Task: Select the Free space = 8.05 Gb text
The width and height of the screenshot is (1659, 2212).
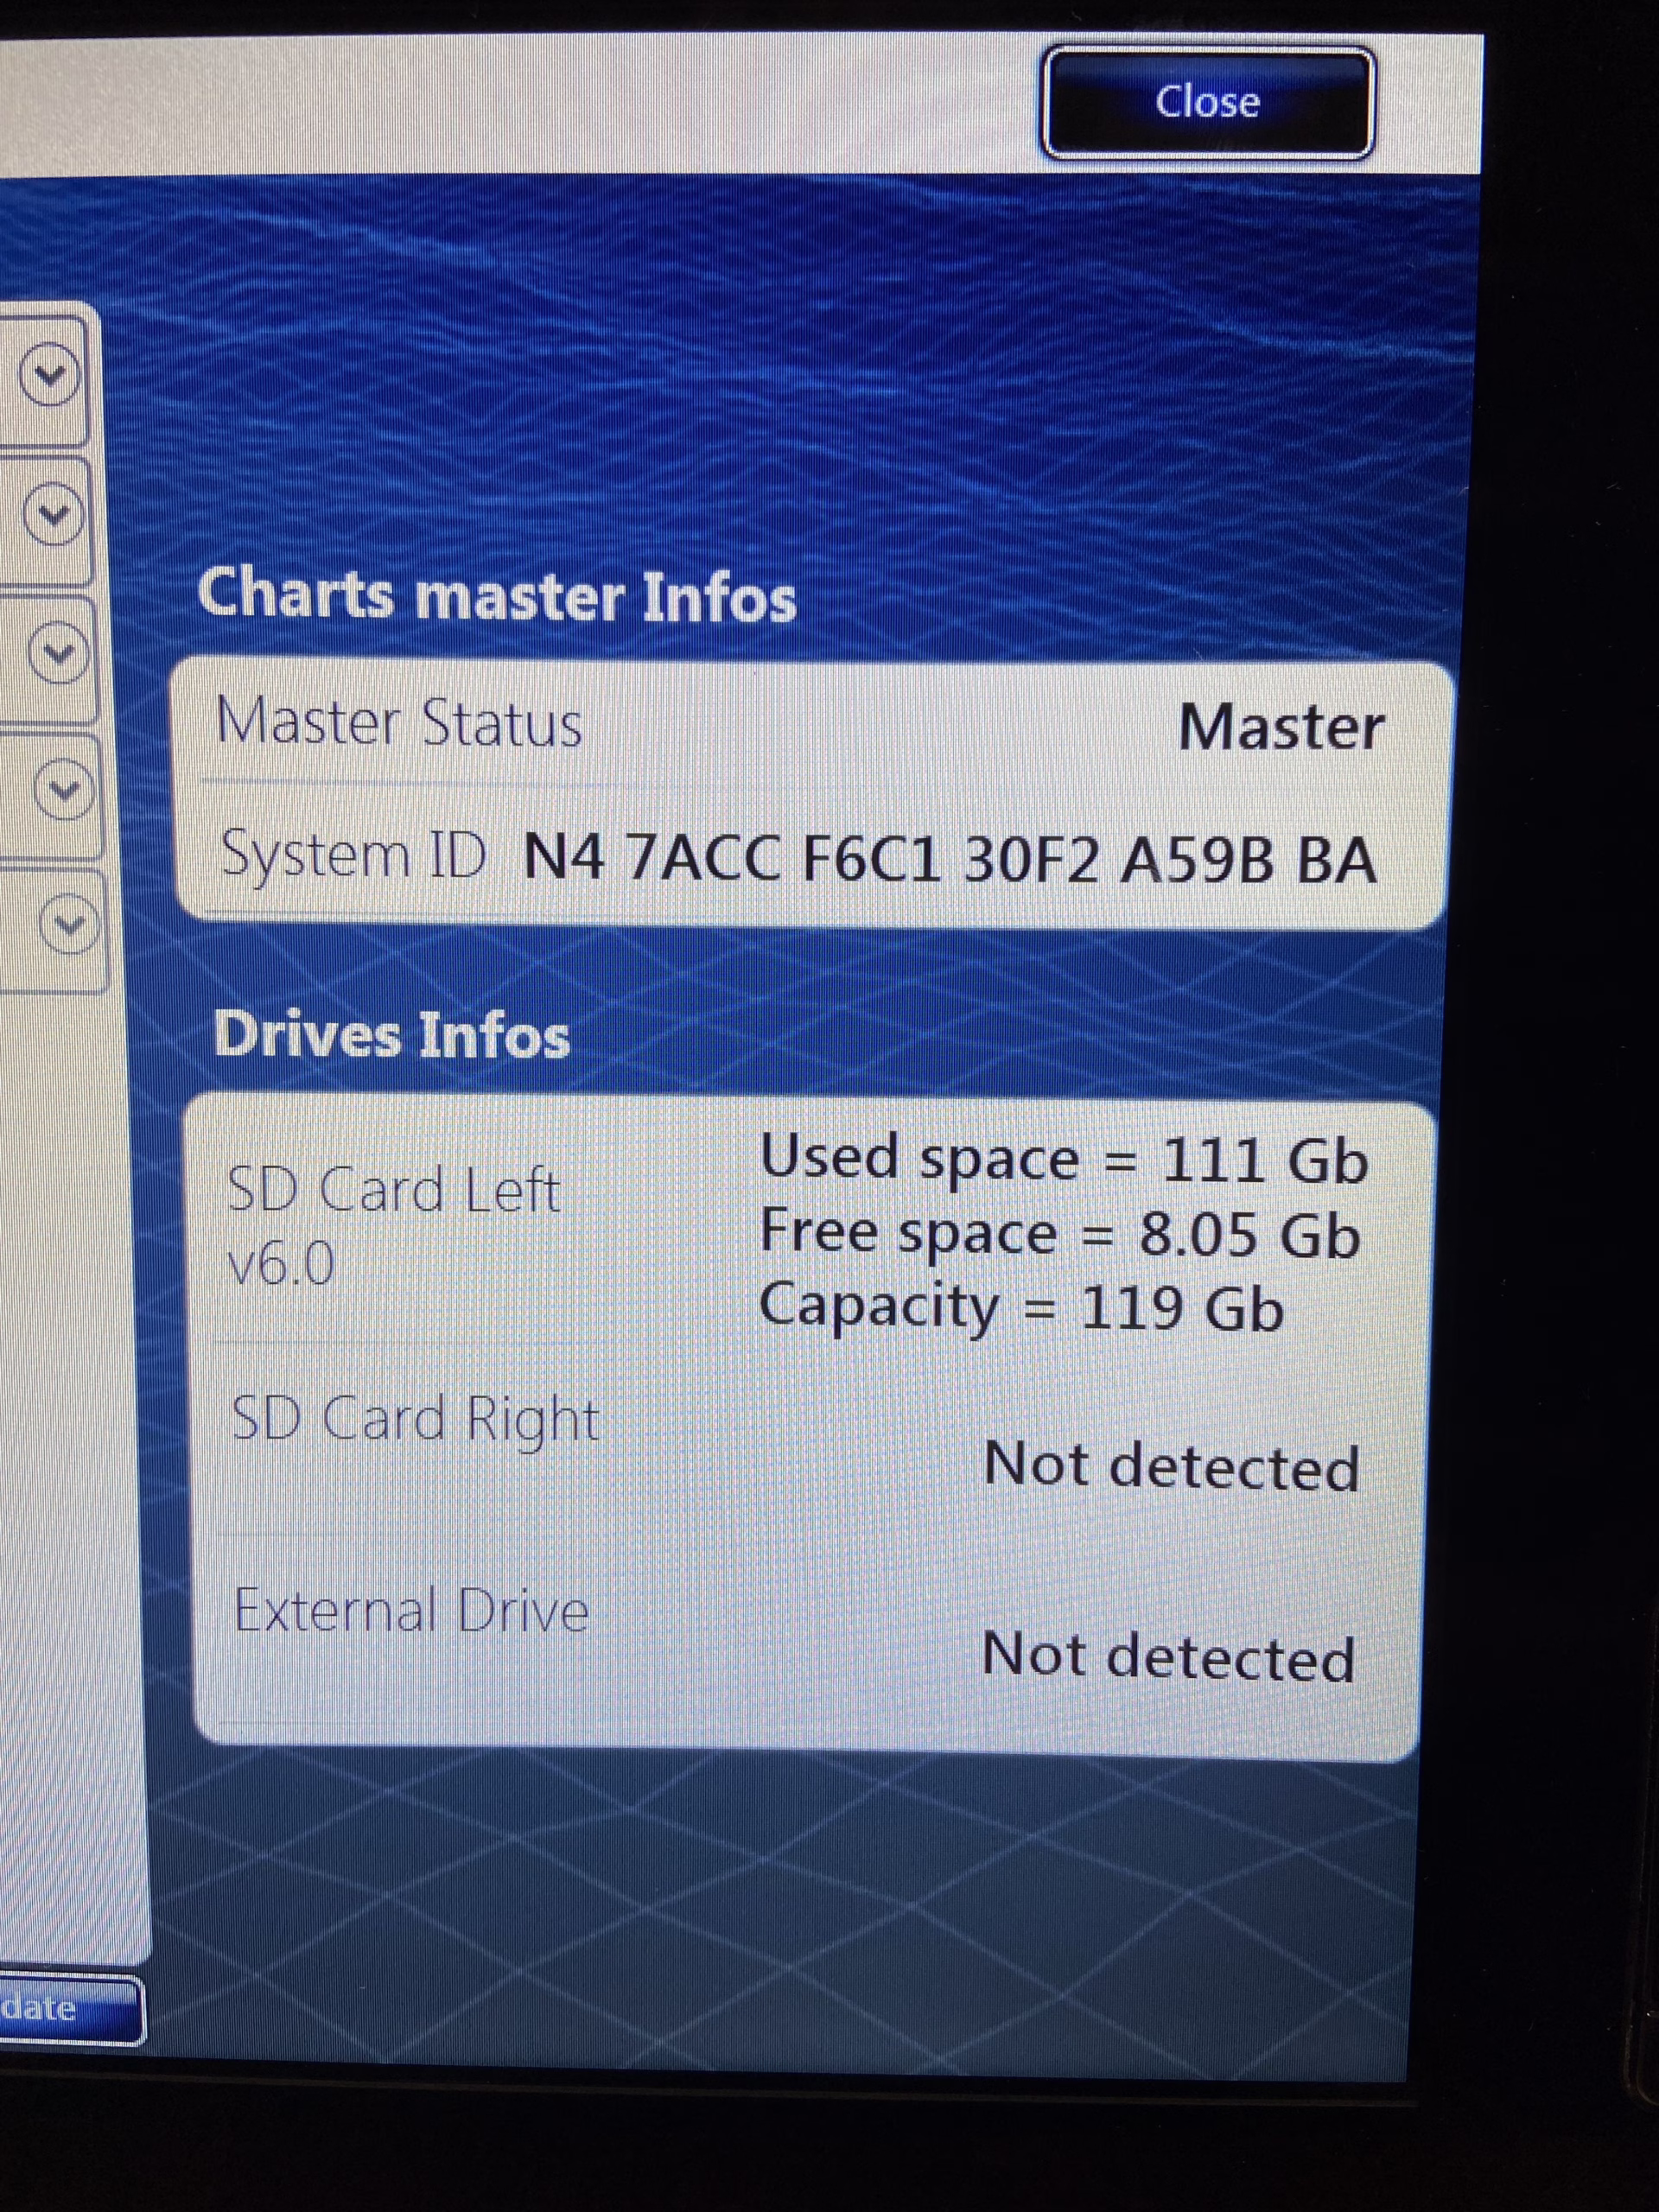Action: pos(1060,1234)
